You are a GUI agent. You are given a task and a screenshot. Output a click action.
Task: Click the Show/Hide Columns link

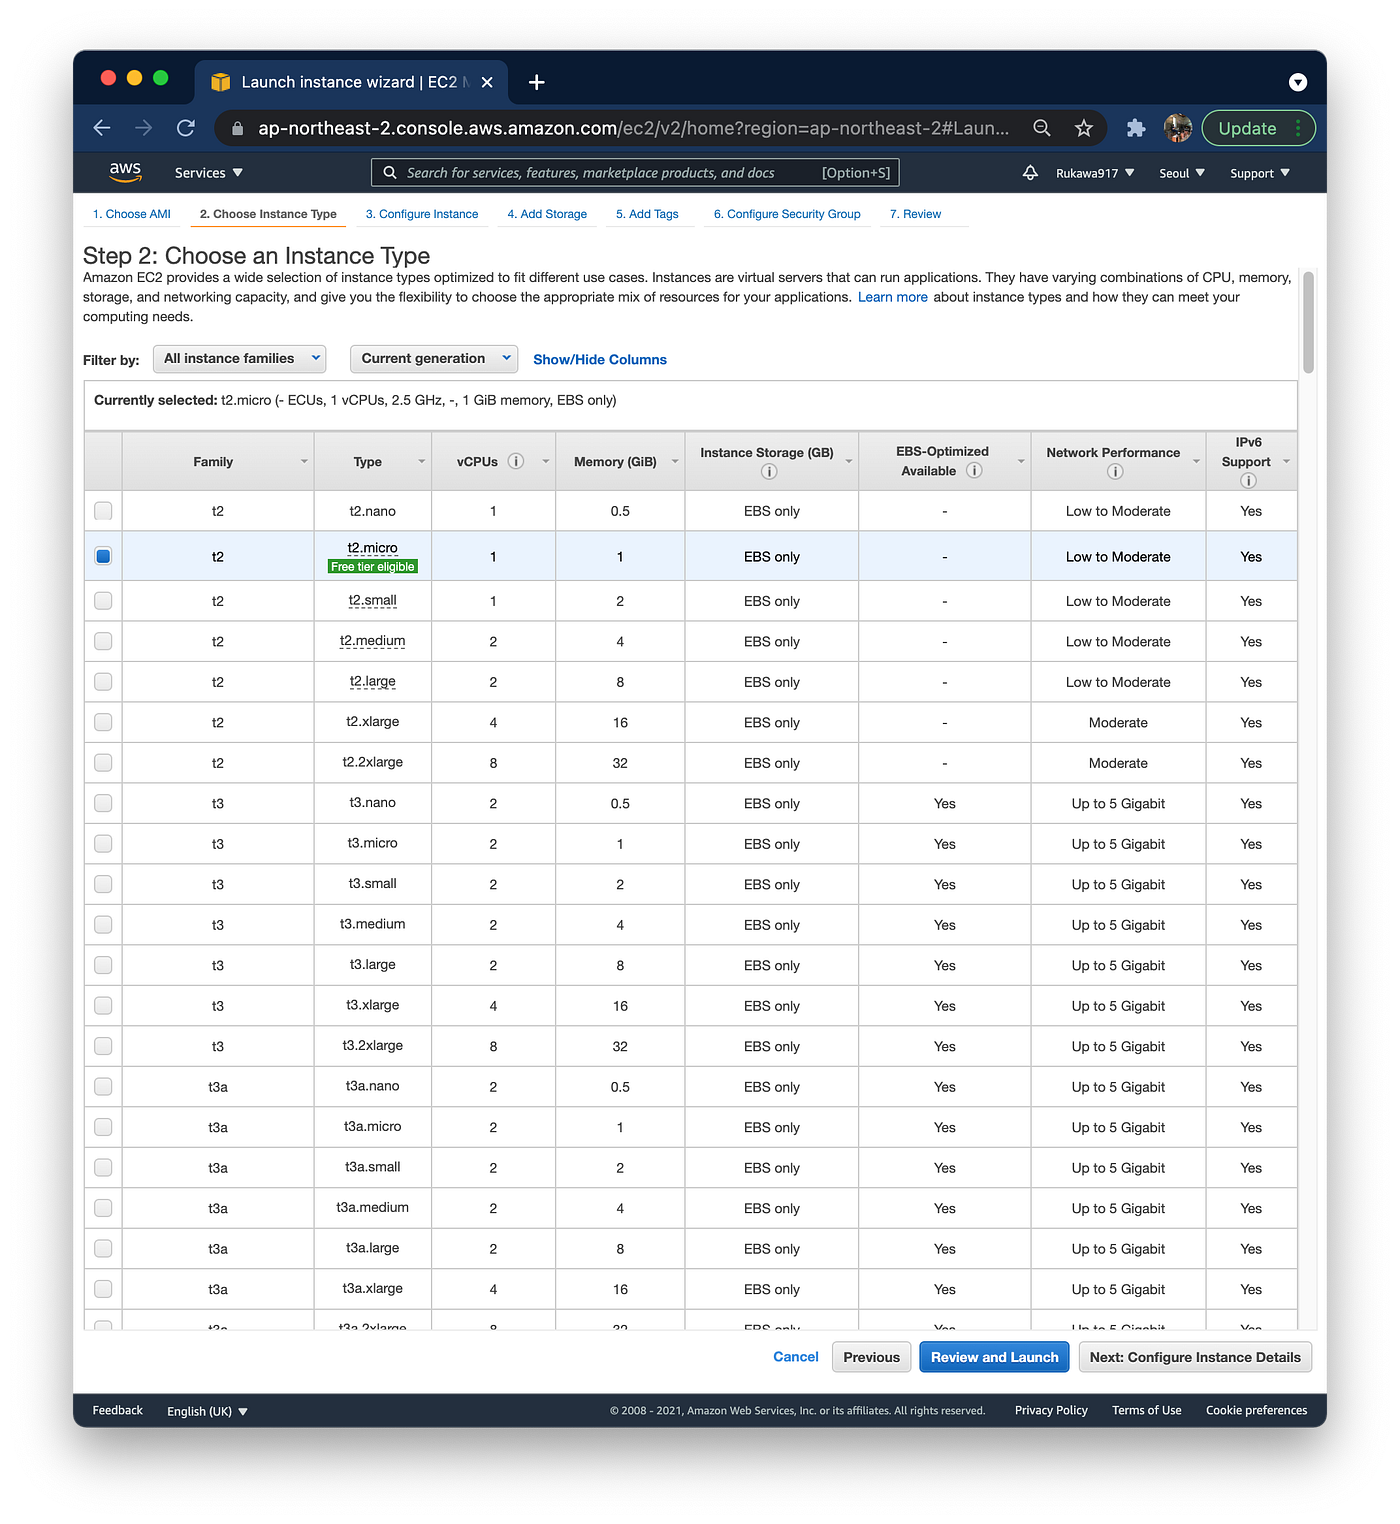click(600, 359)
